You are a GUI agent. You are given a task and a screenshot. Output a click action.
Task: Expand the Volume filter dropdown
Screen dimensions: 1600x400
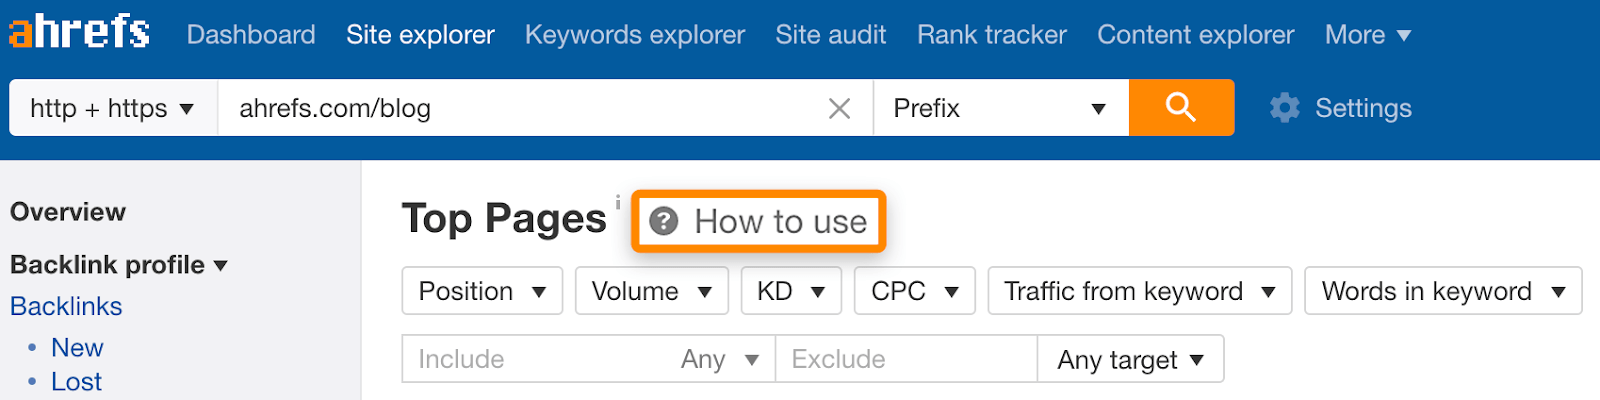651,291
